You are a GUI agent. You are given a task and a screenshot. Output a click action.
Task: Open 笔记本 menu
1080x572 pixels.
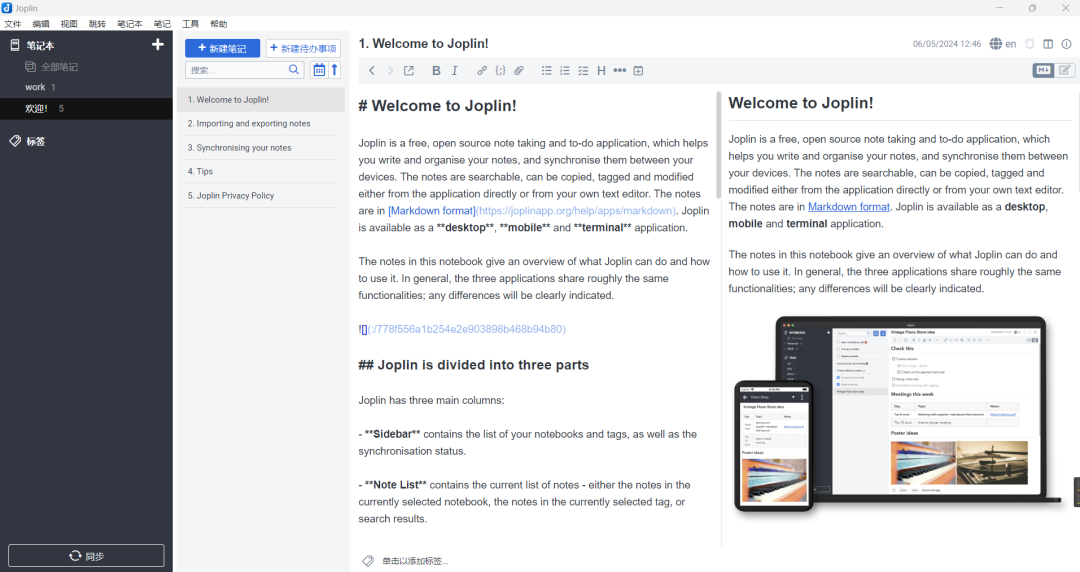tap(129, 23)
